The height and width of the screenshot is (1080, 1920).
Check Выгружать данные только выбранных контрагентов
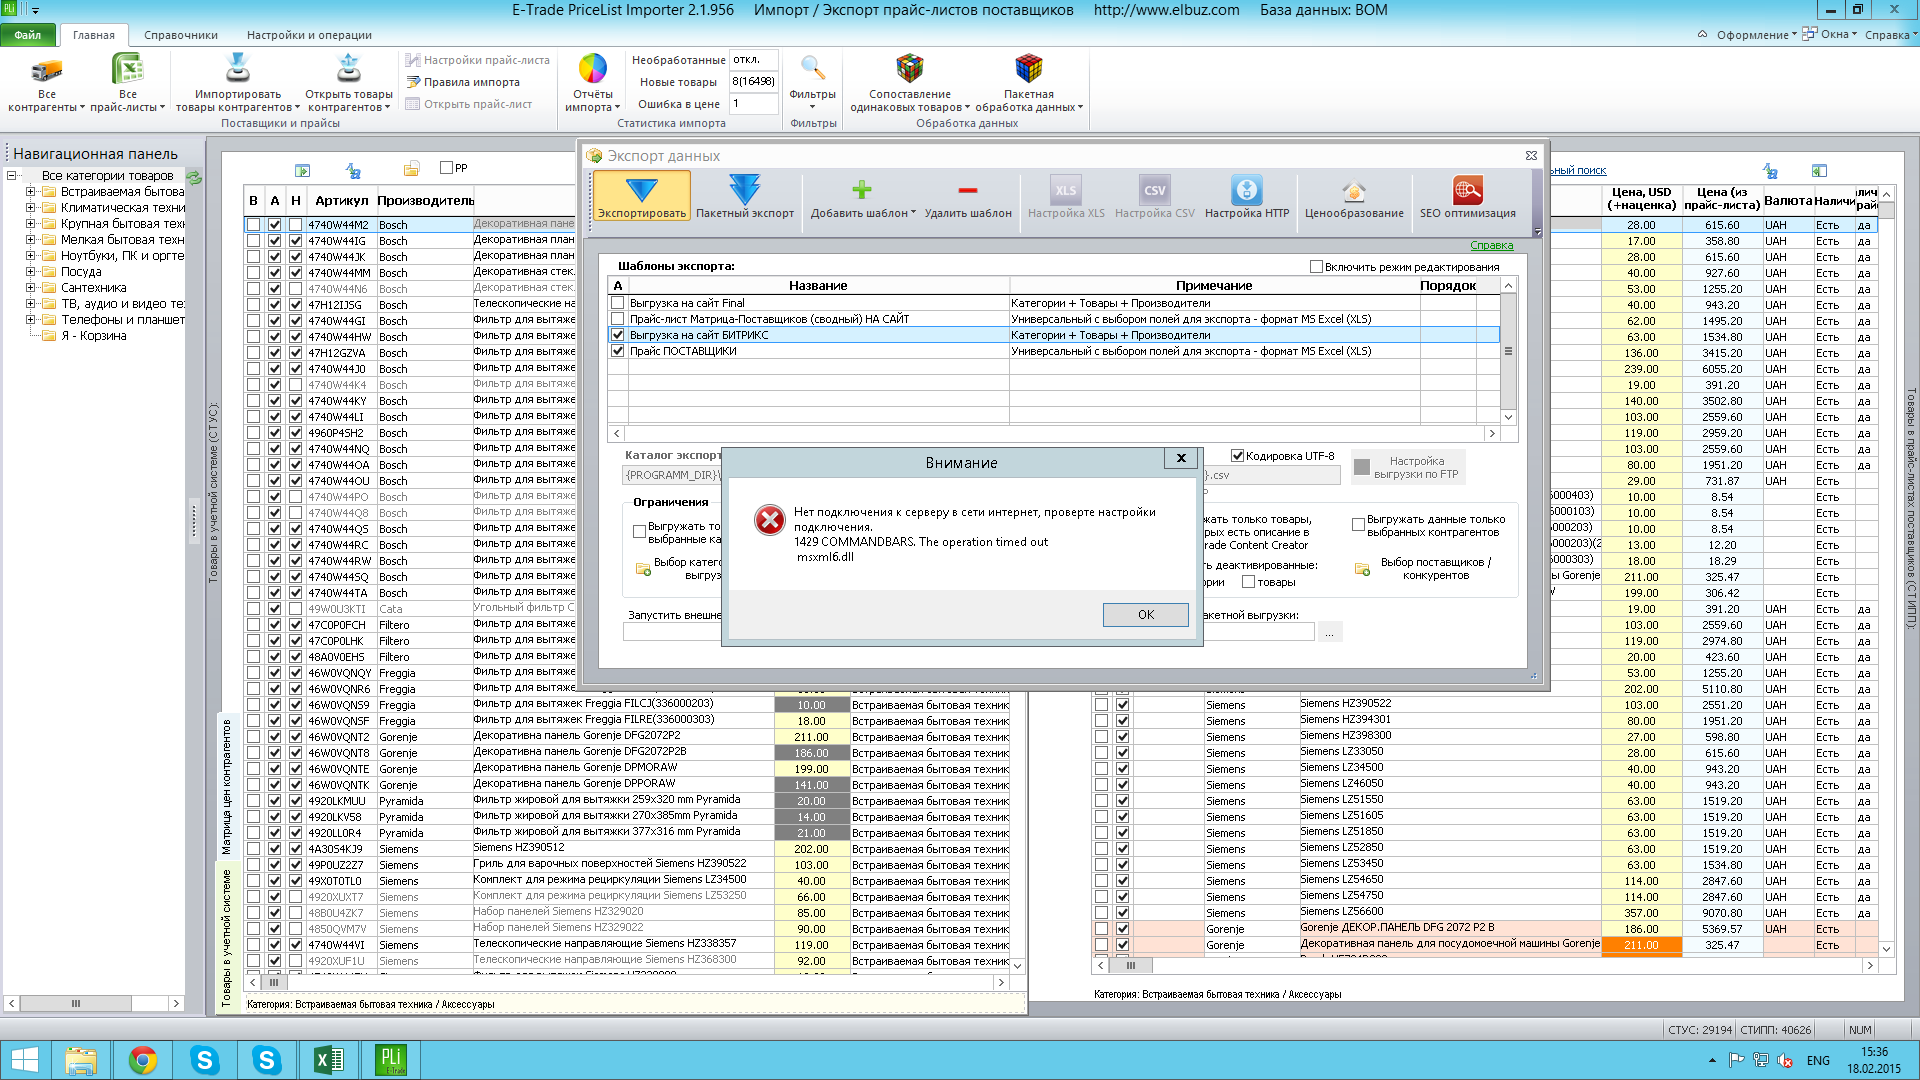(1358, 524)
